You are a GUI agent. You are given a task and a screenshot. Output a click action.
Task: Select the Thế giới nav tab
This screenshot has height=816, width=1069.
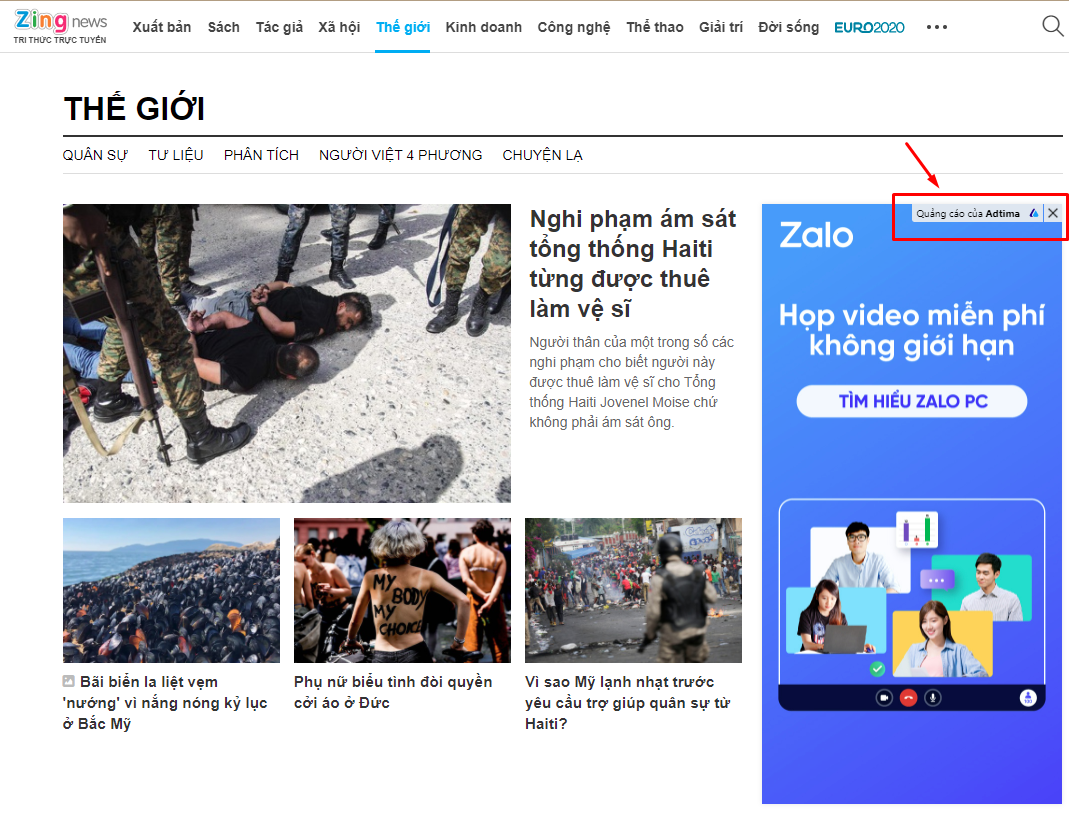pos(403,27)
